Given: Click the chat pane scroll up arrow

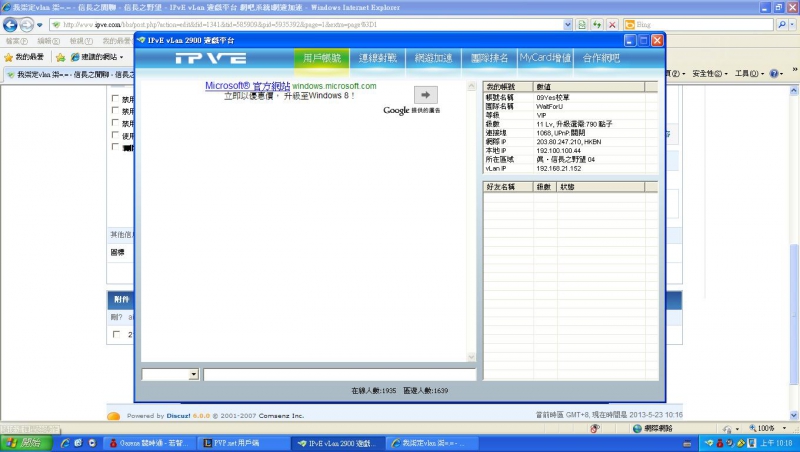Looking at the screenshot, I should [471, 86].
